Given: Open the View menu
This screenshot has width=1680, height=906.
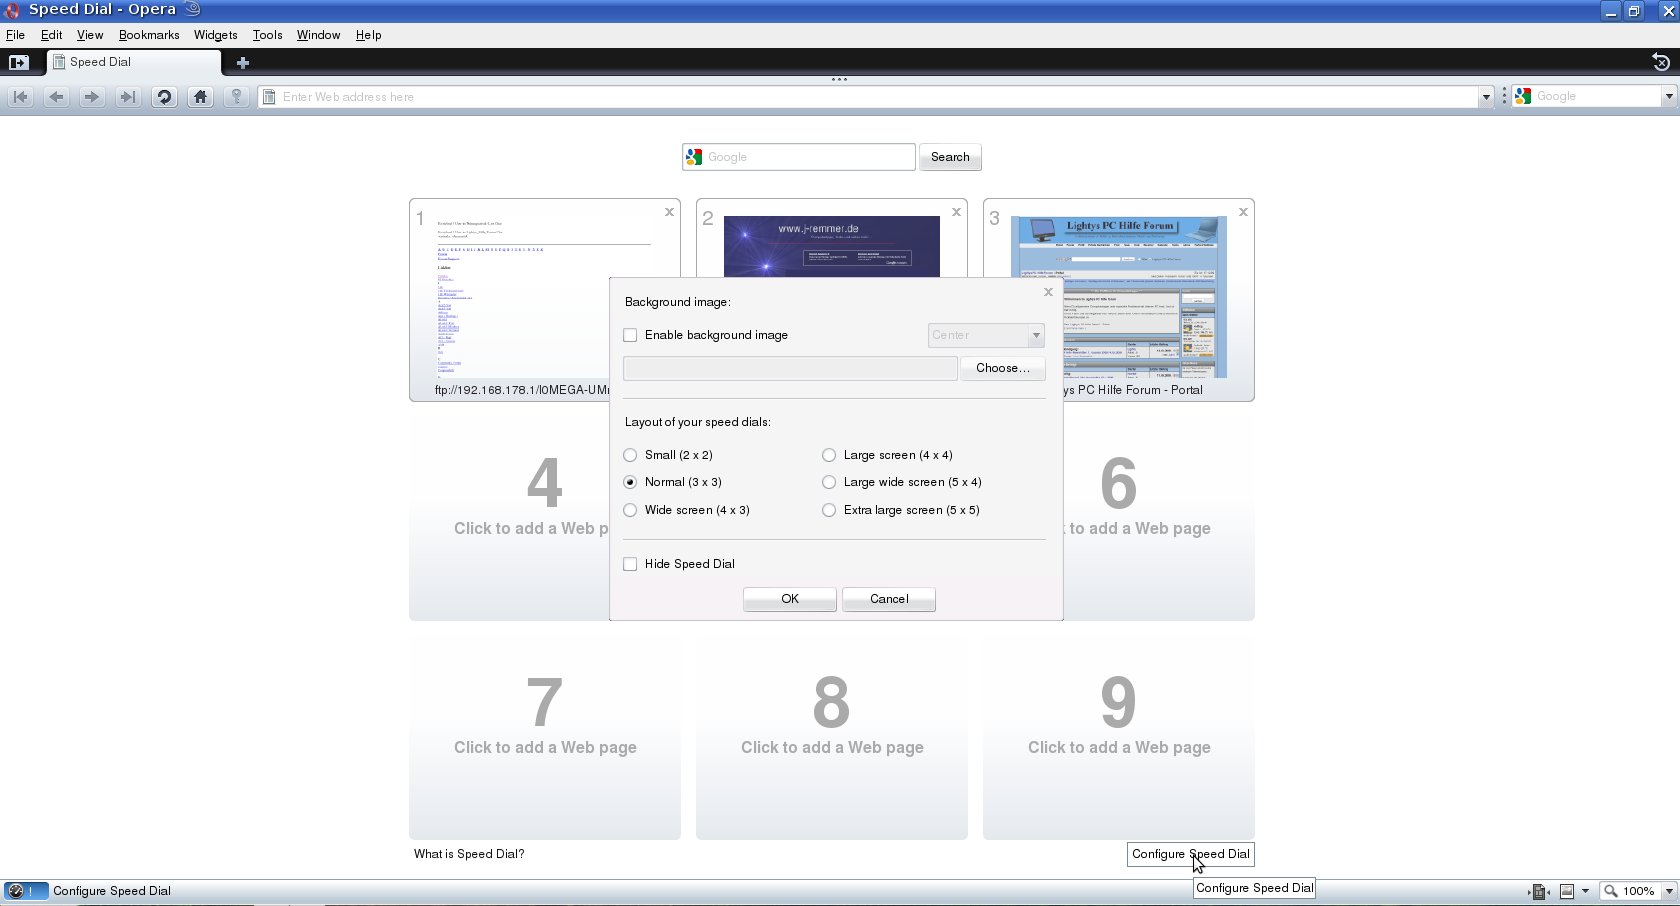Looking at the screenshot, I should 90,35.
